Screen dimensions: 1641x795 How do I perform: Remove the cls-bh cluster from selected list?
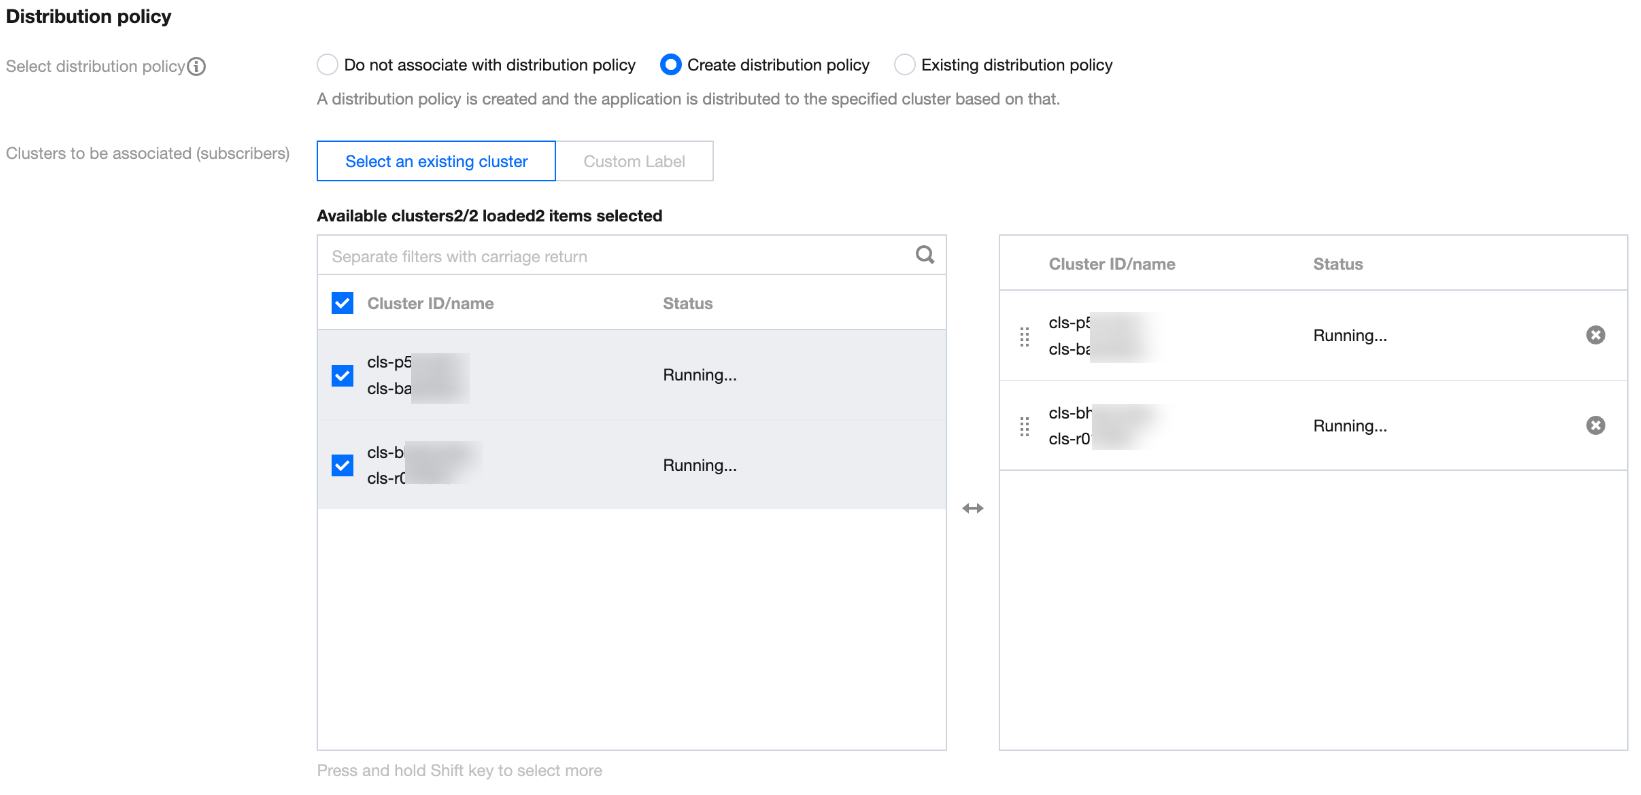1595,425
